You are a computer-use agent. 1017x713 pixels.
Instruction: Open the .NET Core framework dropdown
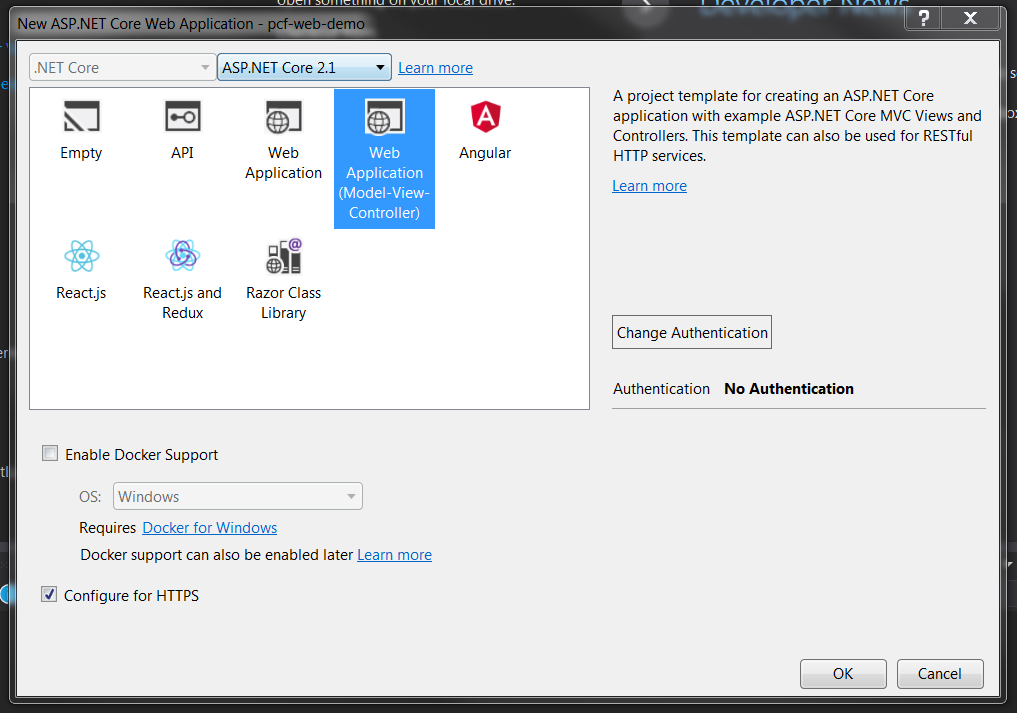point(122,67)
